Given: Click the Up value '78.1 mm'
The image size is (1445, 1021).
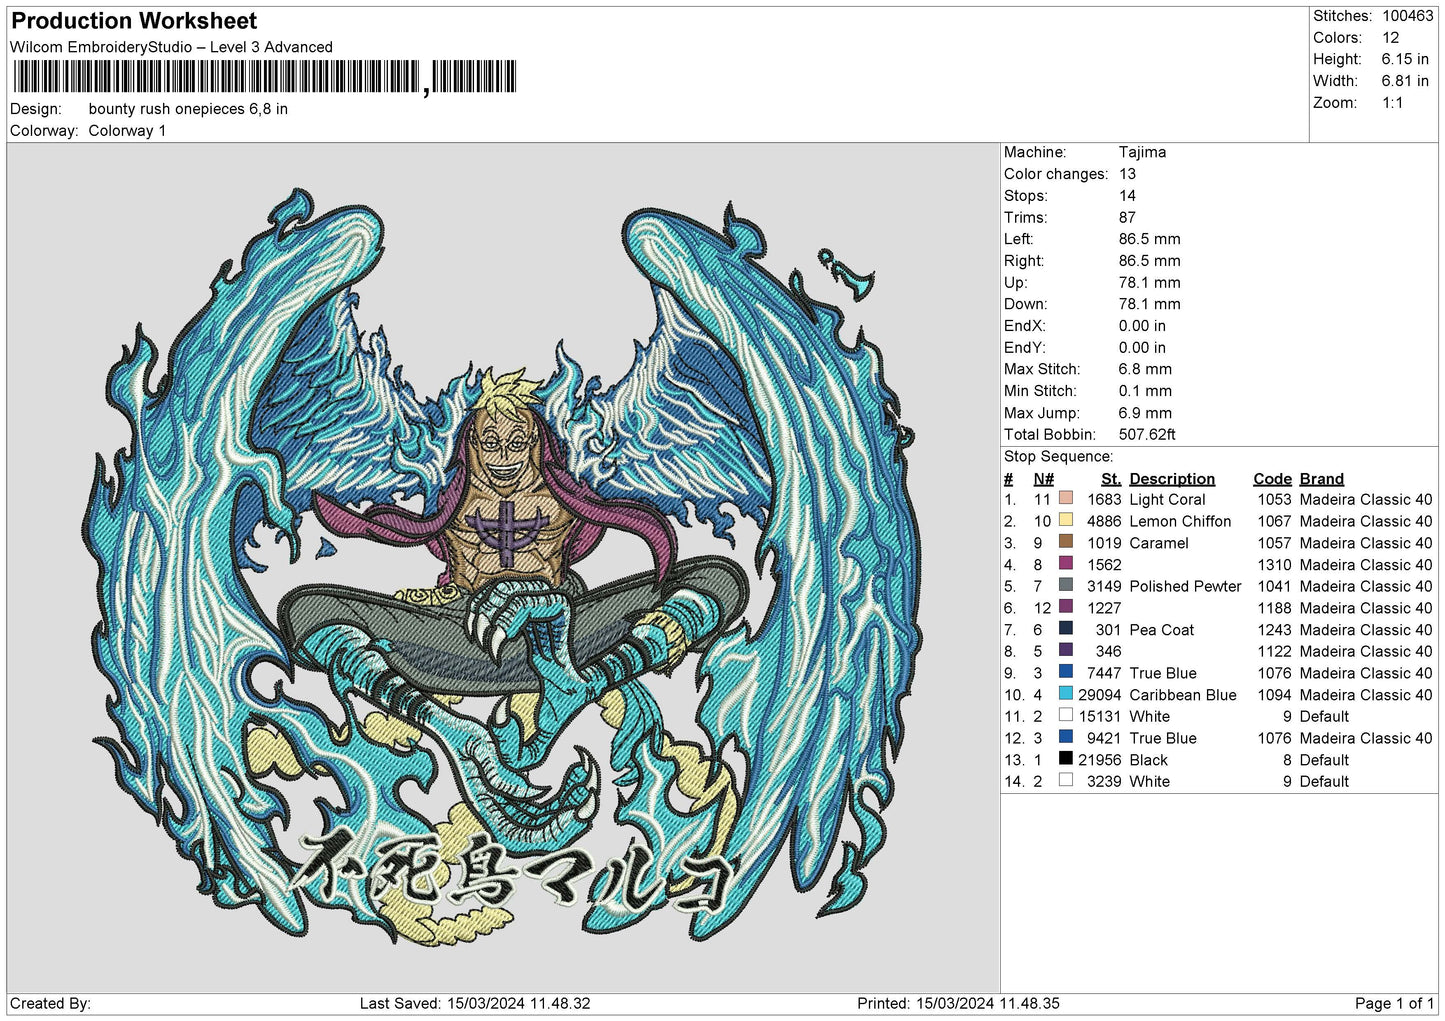Looking at the screenshot, I should [x=1149, y=283].
